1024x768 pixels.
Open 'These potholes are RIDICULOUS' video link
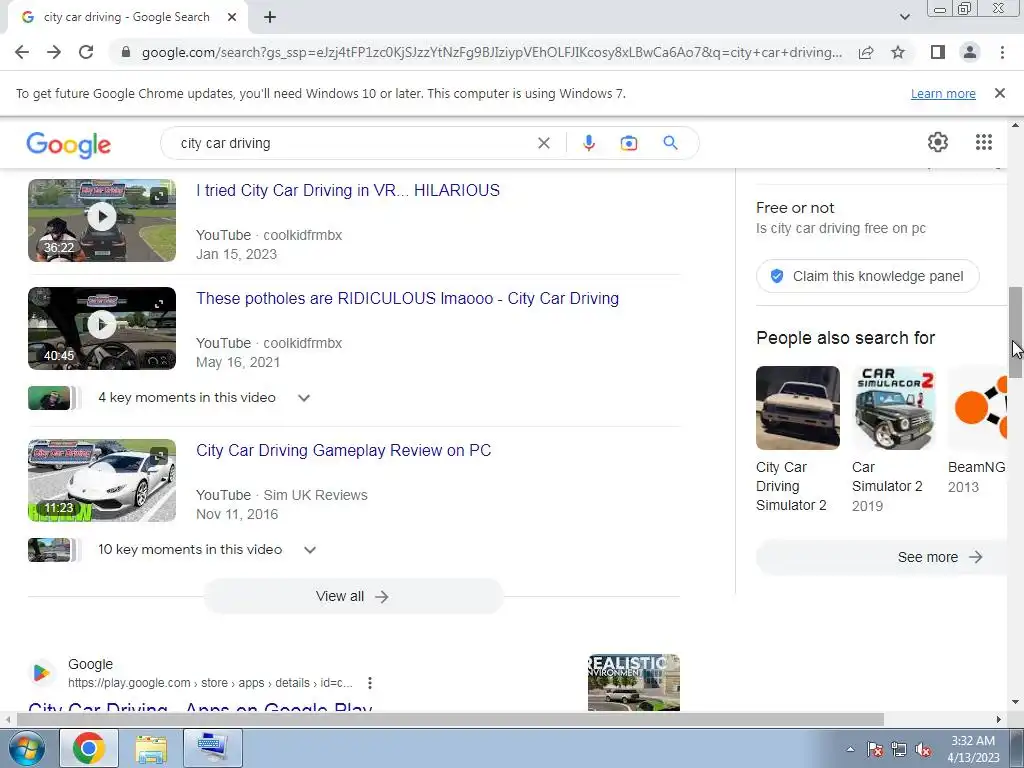[408, 298]
